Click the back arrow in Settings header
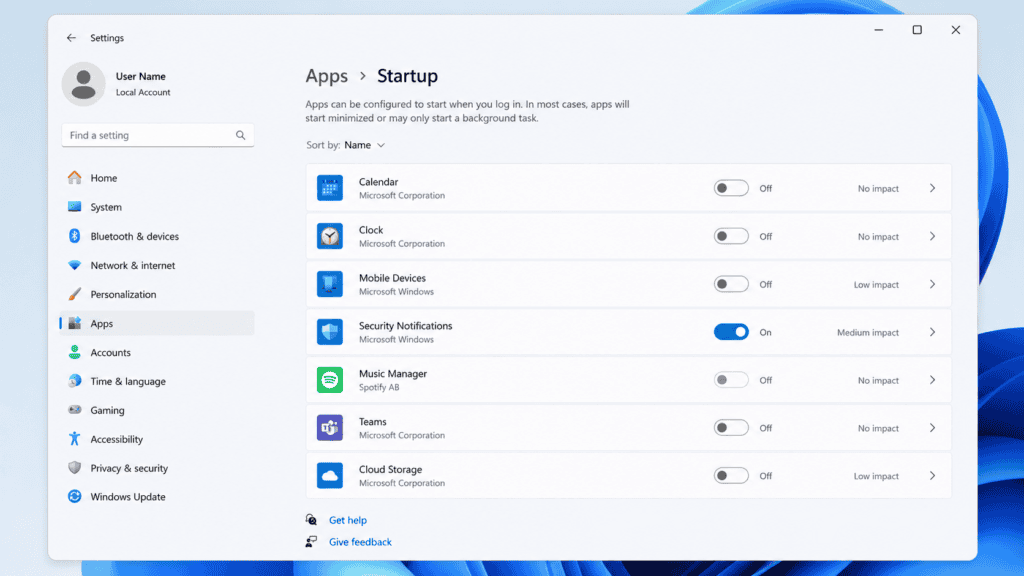Viewport: 1024px width, 576px height. (x=71, y=38)
